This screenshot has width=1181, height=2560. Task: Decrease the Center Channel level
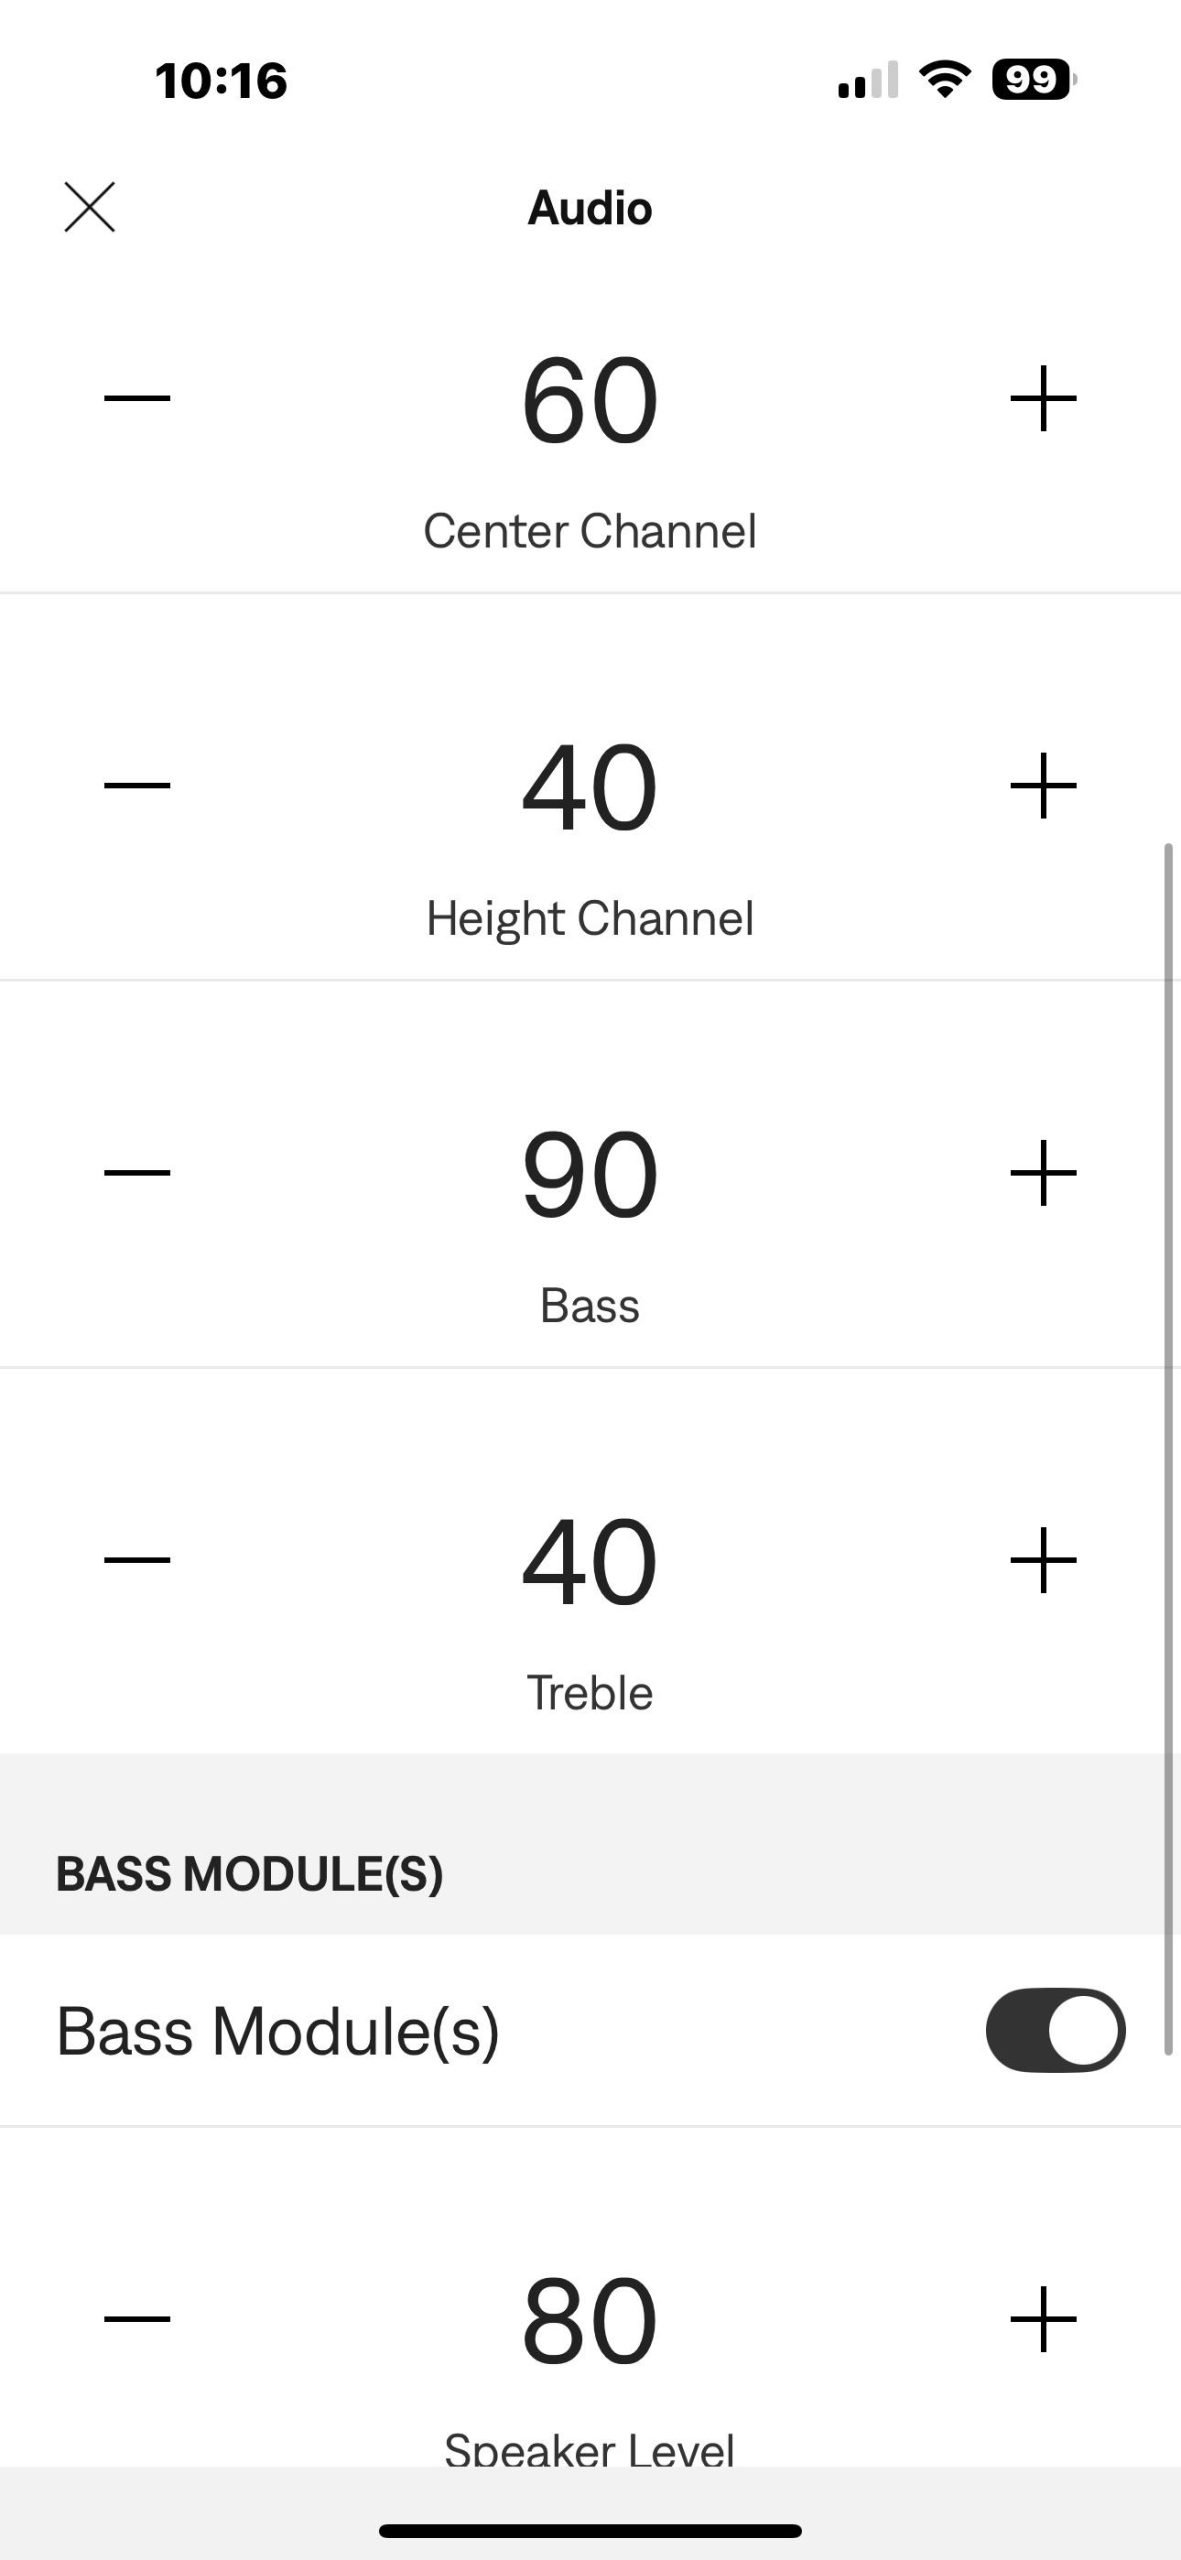[x=137, y=398]
